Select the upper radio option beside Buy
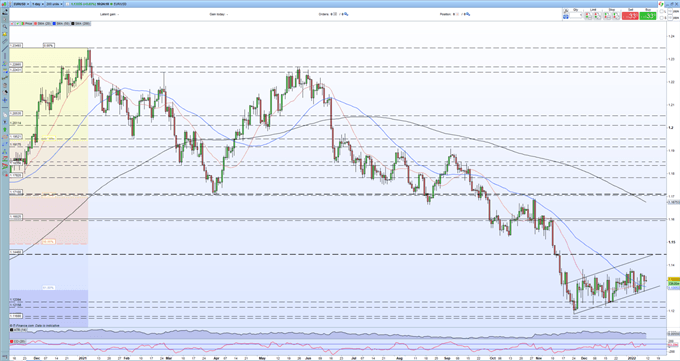 661,11
